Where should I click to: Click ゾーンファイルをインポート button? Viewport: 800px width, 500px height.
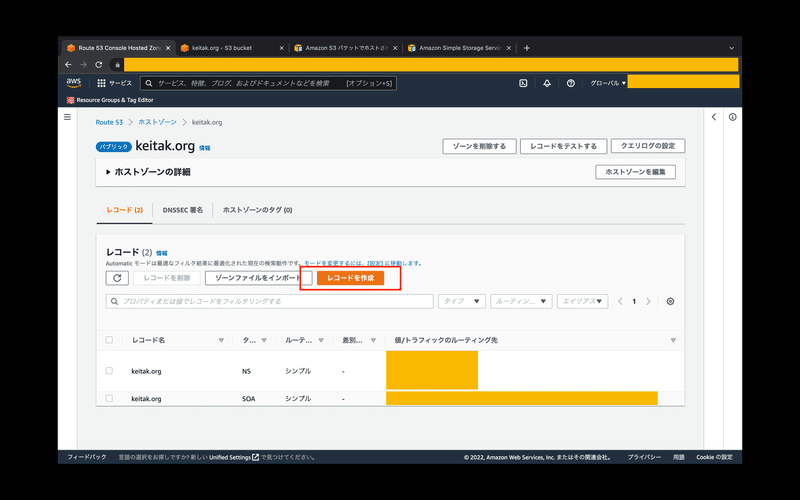point(258,278)
